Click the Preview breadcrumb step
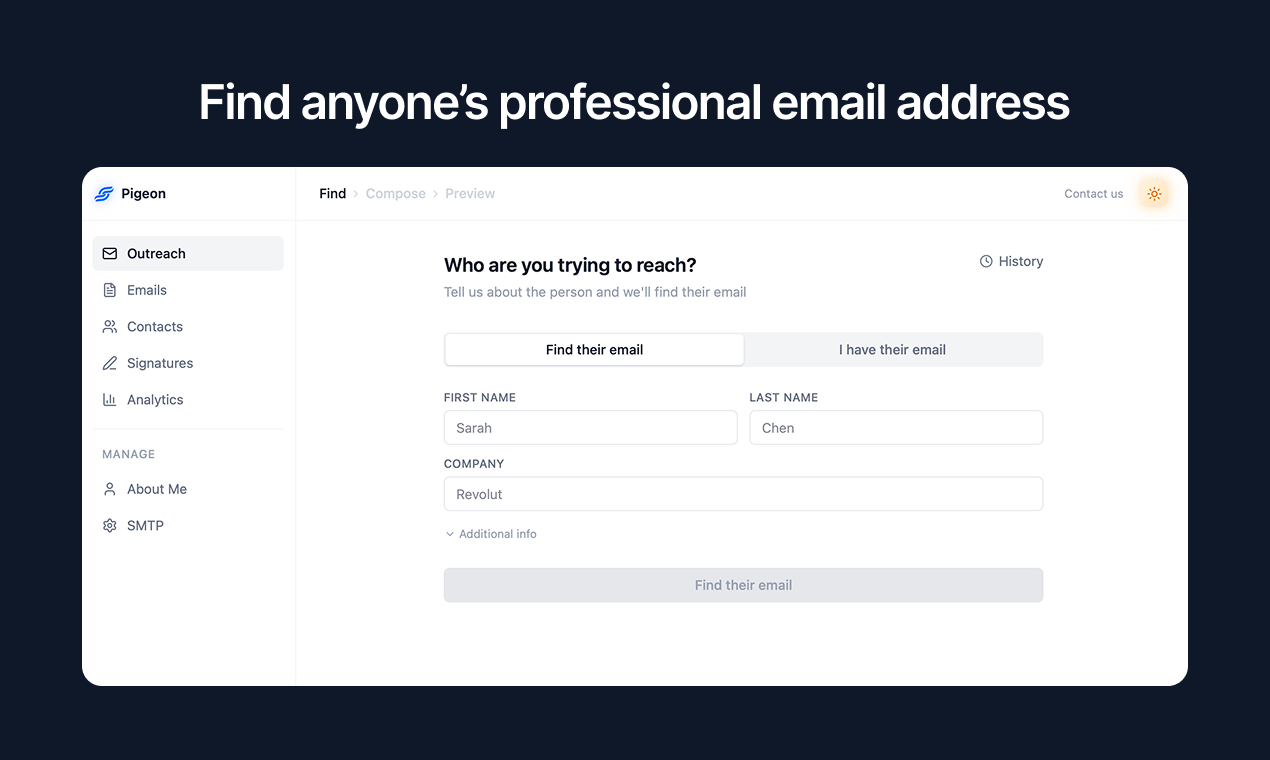 (470, 193)
